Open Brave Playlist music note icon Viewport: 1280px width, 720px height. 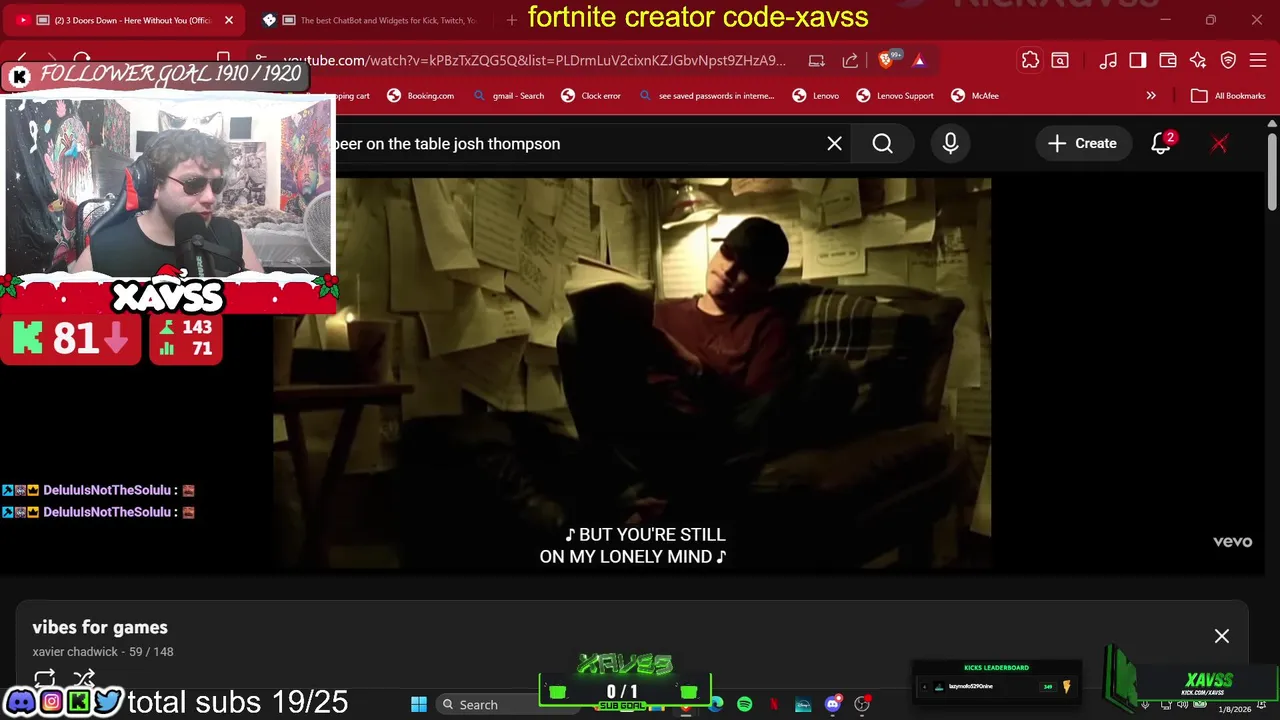1108,61
